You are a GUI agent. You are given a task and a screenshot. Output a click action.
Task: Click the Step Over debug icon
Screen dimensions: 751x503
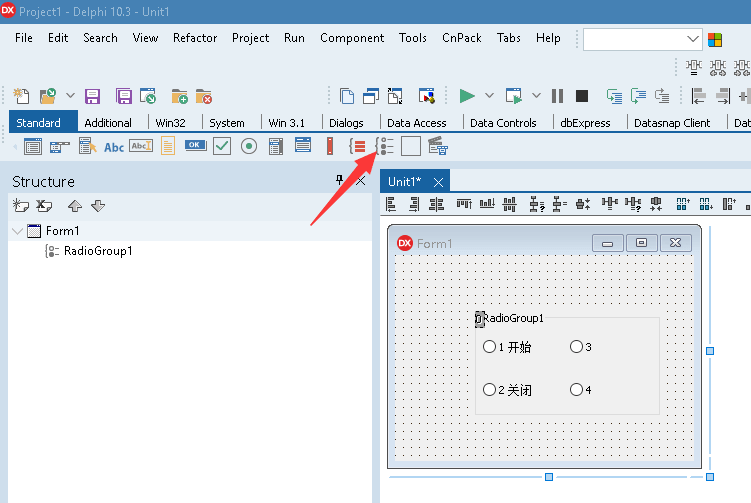(638, 96)
